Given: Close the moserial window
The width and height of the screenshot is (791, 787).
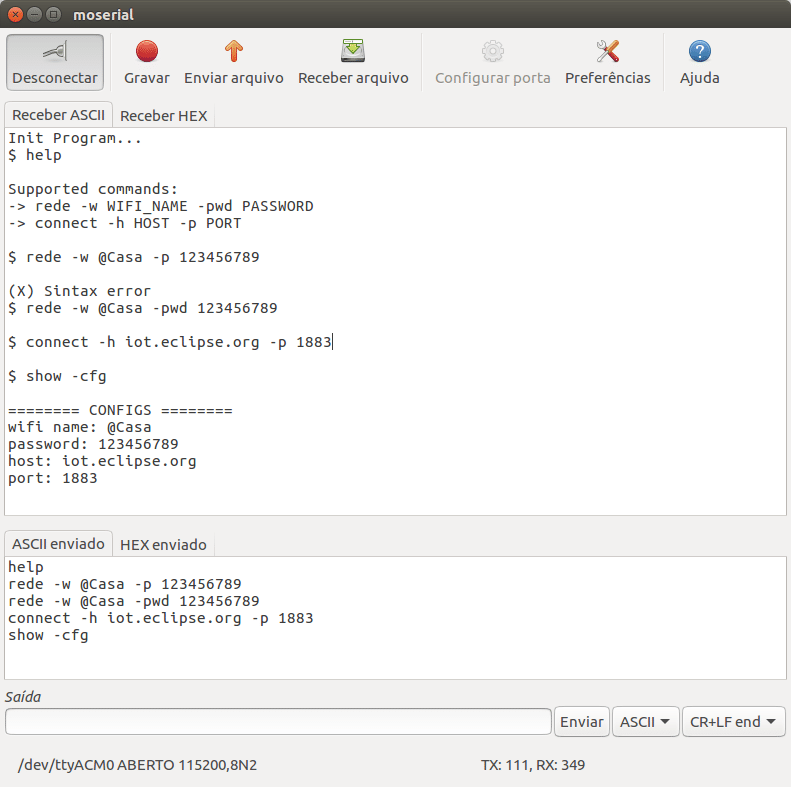Looking at the screenshot, I should (15, 15).
